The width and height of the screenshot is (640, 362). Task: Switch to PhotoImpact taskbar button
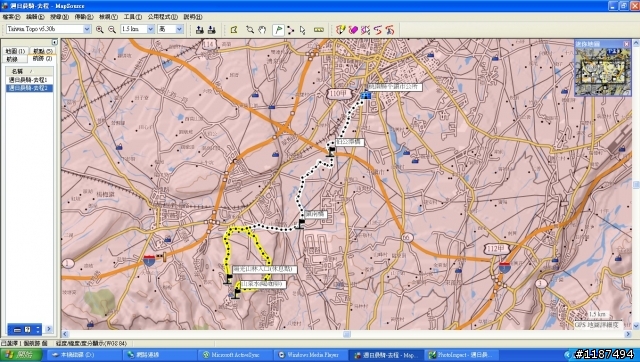461,355
